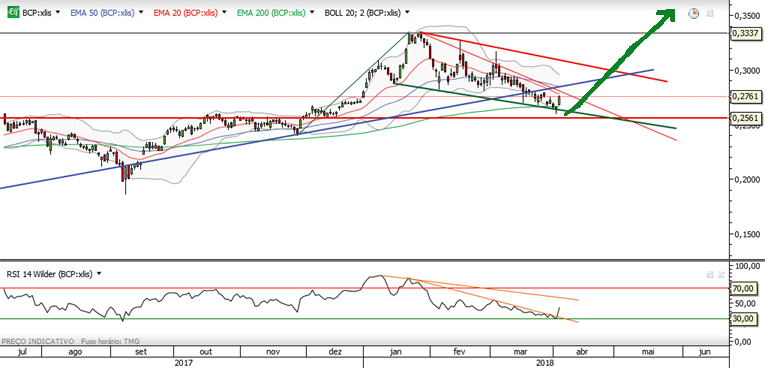Open the BCP:xlis series dropdown

(x=58, y=13)
